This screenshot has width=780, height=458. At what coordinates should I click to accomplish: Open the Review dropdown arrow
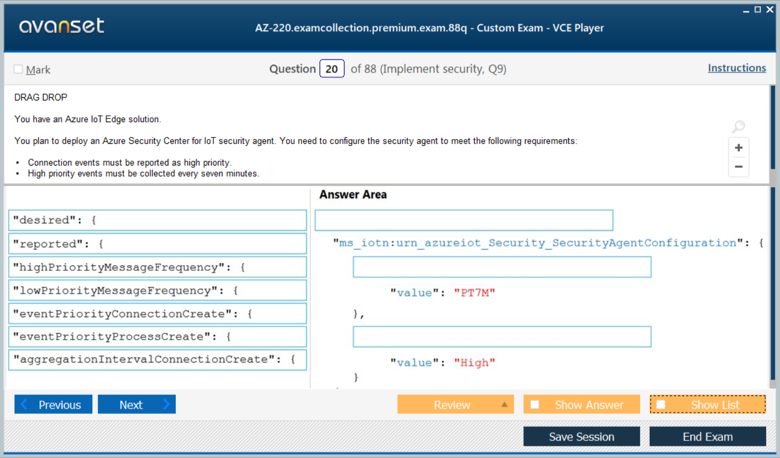click(504, 404)
